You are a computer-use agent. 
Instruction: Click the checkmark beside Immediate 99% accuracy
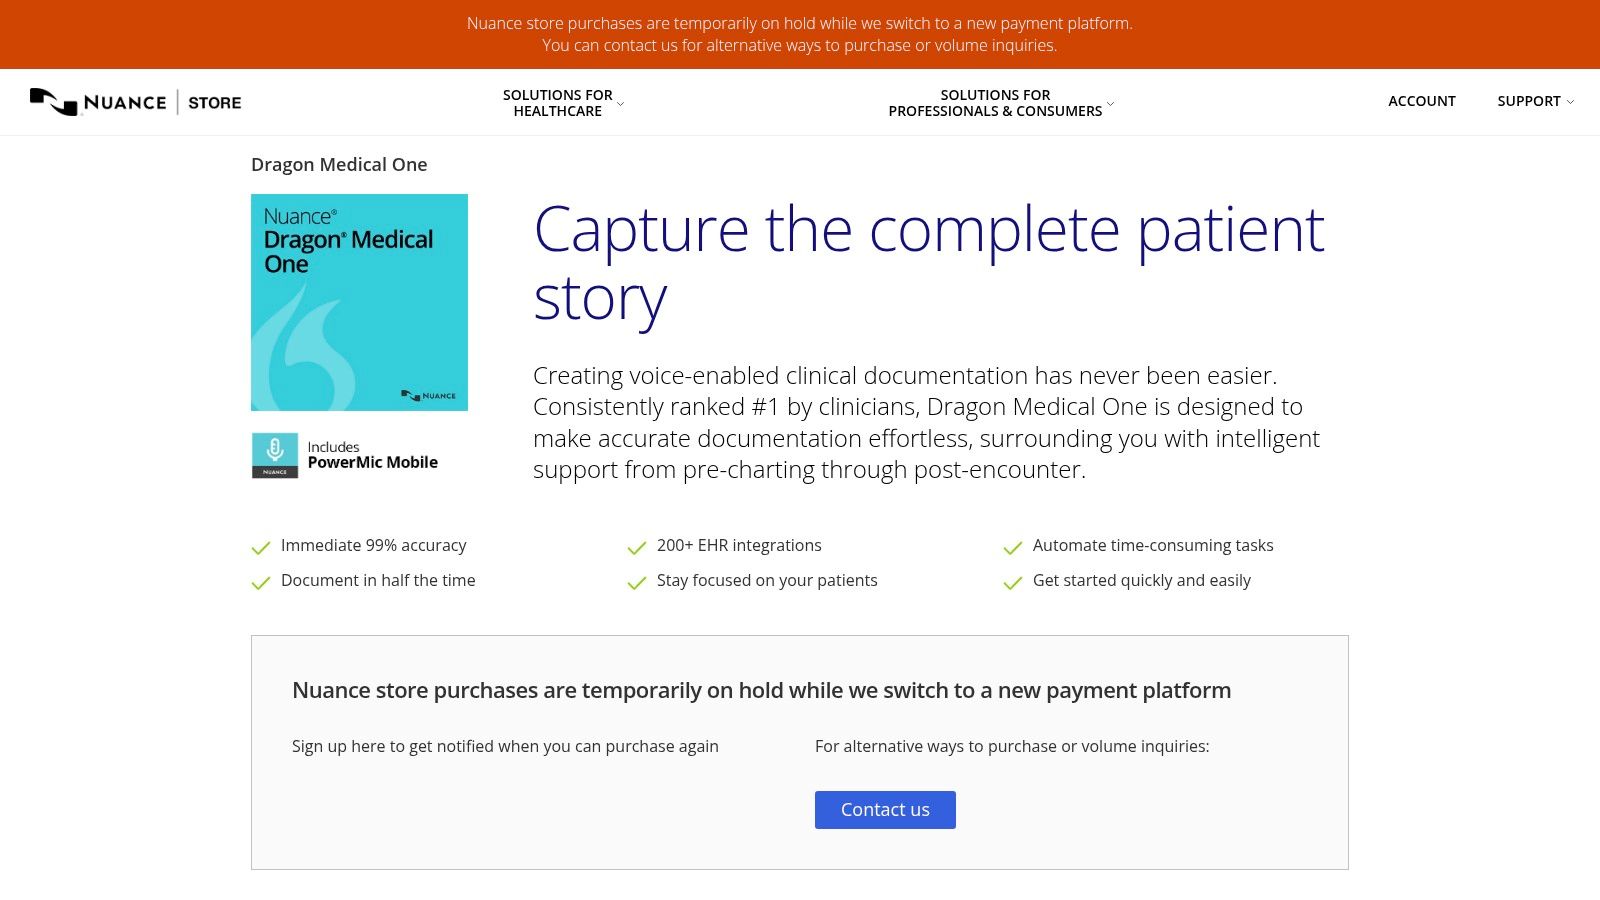pos(261,547)
